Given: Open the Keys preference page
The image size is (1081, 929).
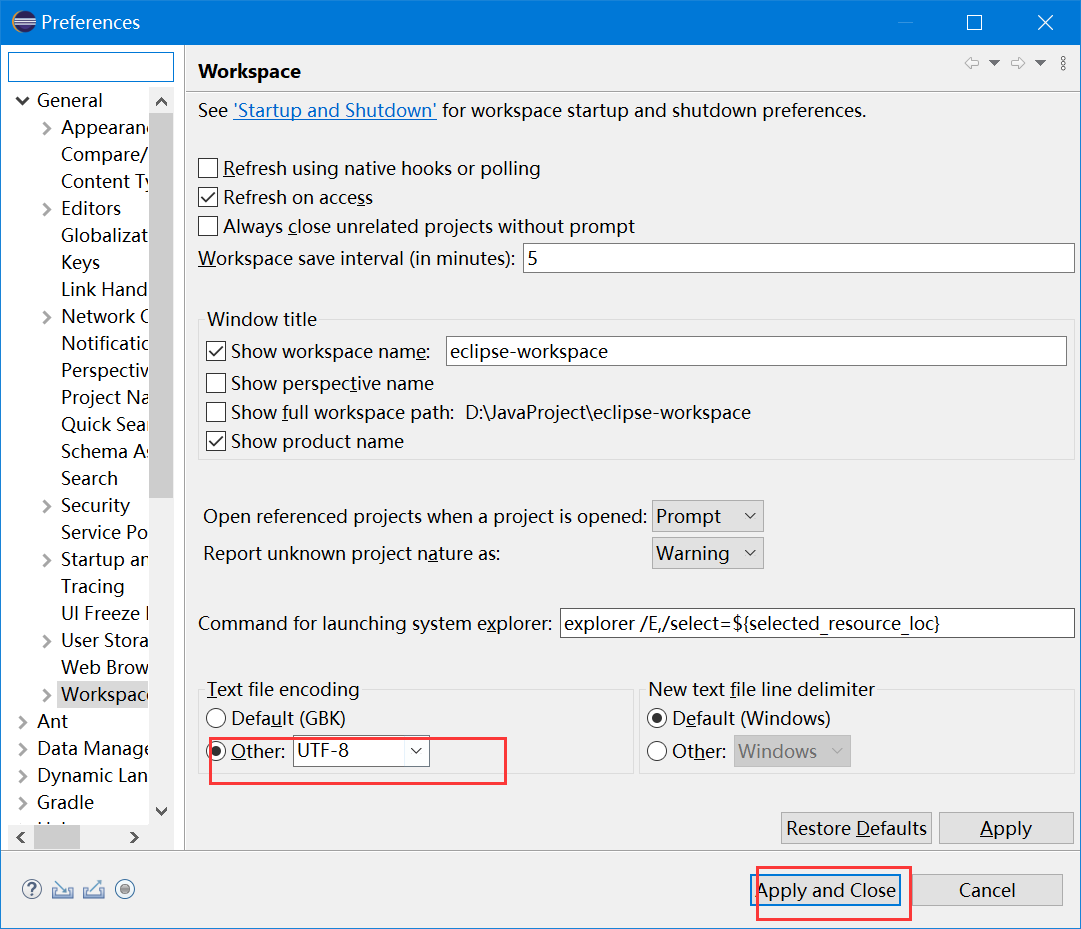Looking at the screenshot, I should pos(81,263).
